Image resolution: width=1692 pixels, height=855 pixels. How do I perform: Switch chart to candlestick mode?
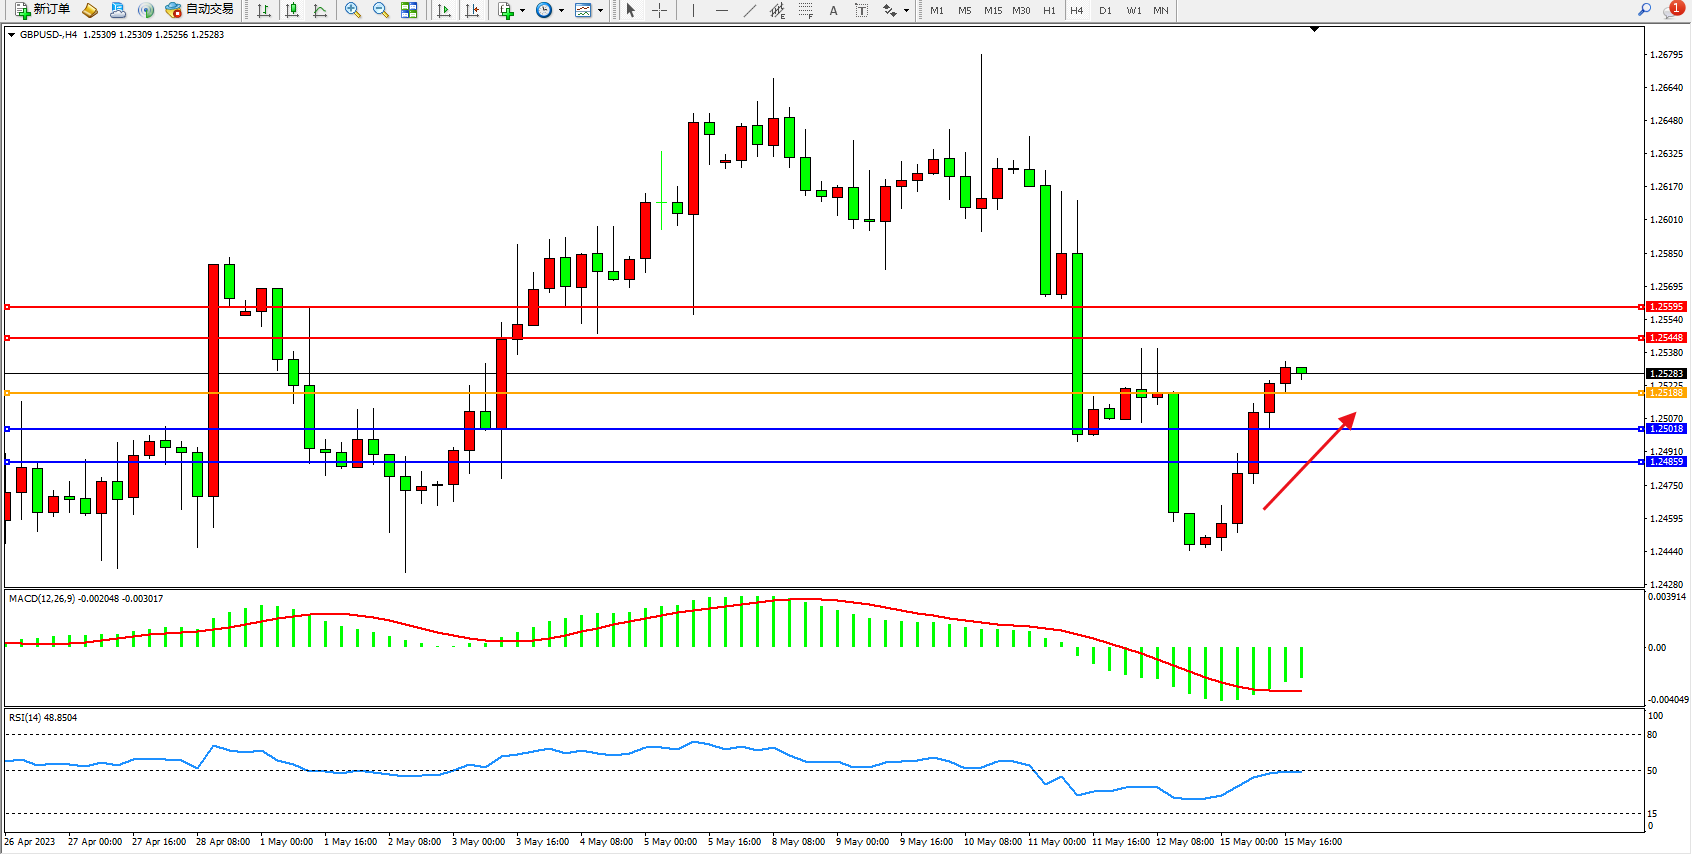[292, 10]
